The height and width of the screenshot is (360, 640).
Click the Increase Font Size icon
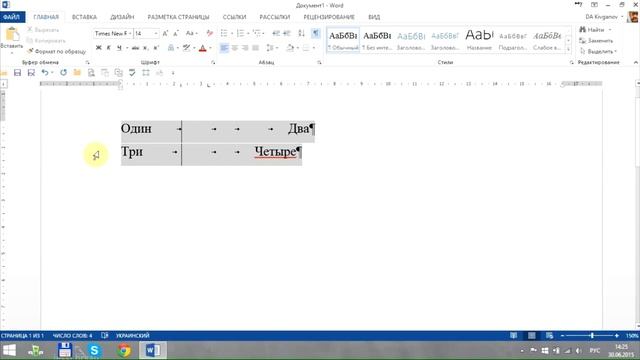coord(165,33)
